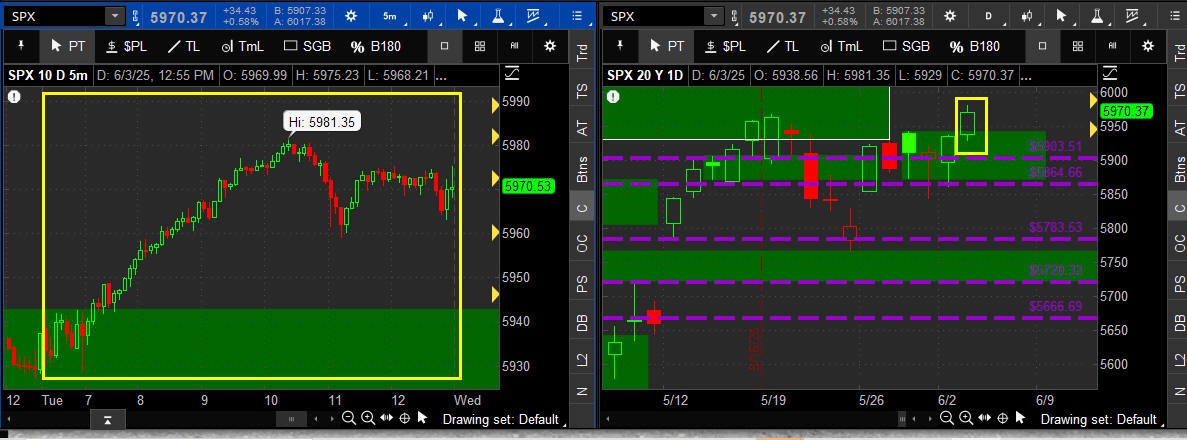Image resolution: width=1187 pixels, height=440 pixels.
Task: Open the OC side tab on right chart
Action: 1176,247
